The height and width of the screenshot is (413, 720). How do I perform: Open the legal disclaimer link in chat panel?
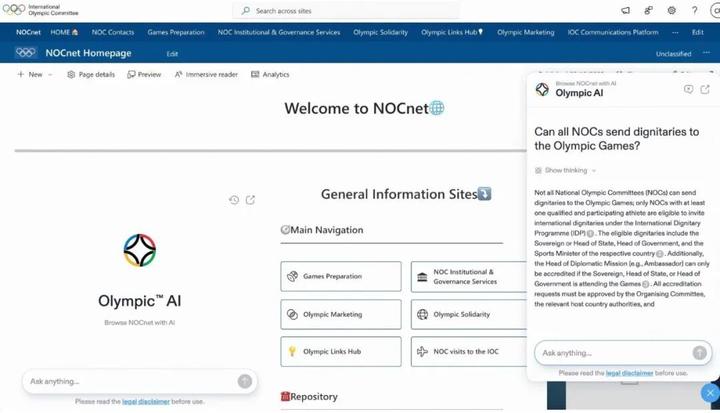pyautogui.click(x=630, y=373)
